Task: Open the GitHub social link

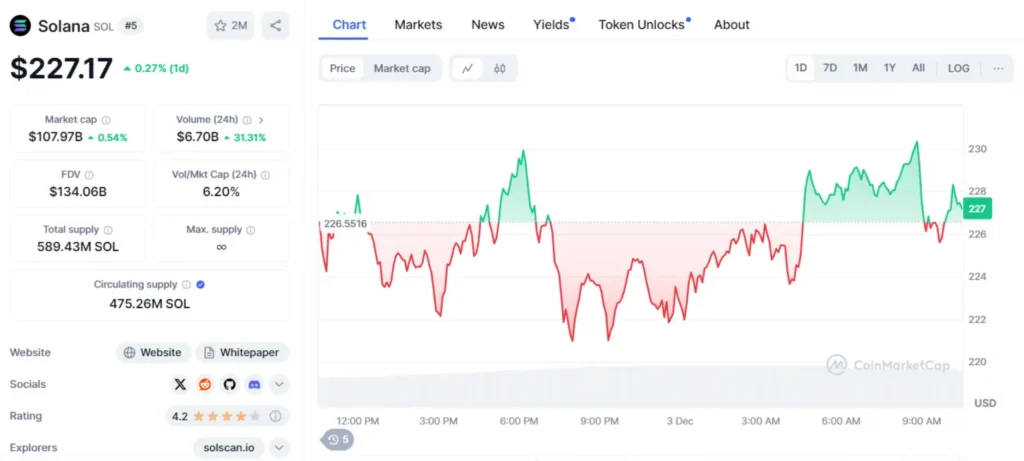Action: pyautogui.click(x=229, y=385)
